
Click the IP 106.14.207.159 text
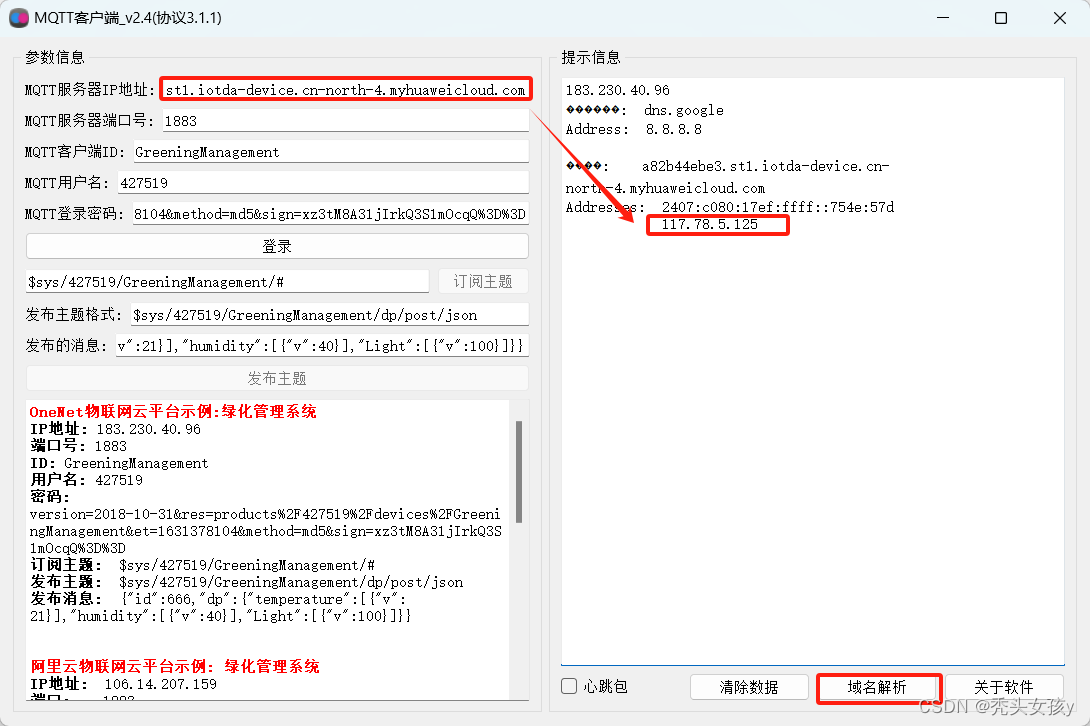[x=161, y=684]
